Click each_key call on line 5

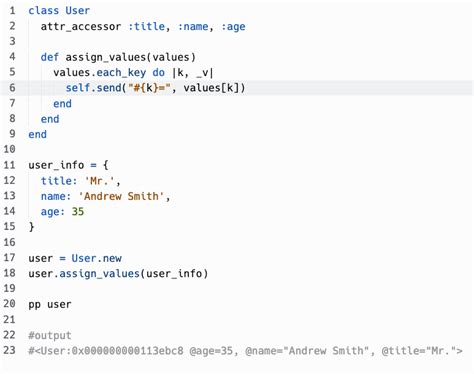tap(121, 73)
